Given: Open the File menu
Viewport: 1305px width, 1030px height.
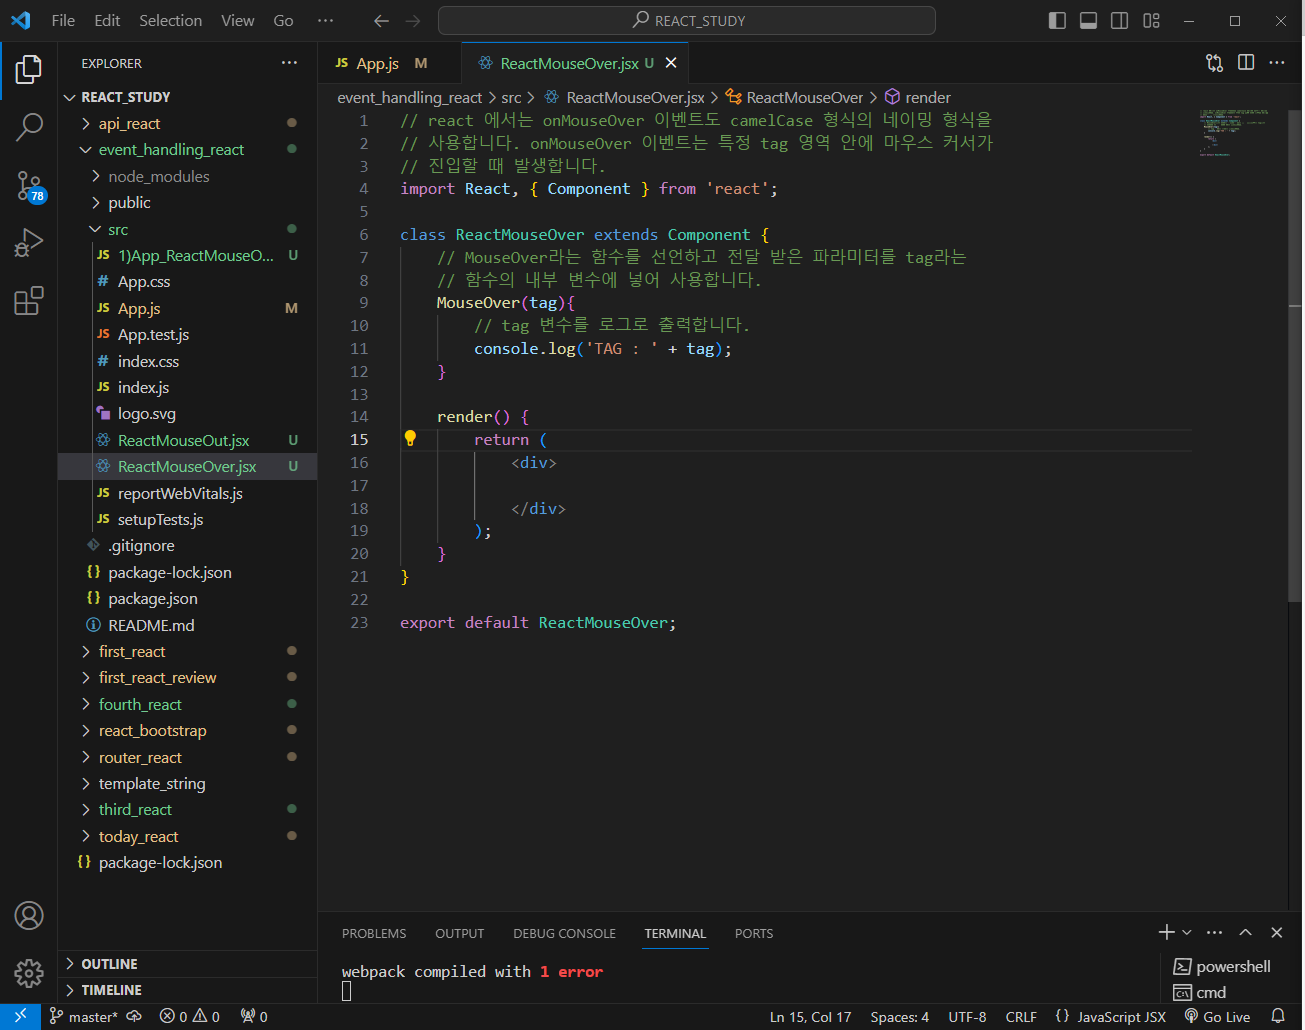Looking at the screenshot, I should coord(63,21).
